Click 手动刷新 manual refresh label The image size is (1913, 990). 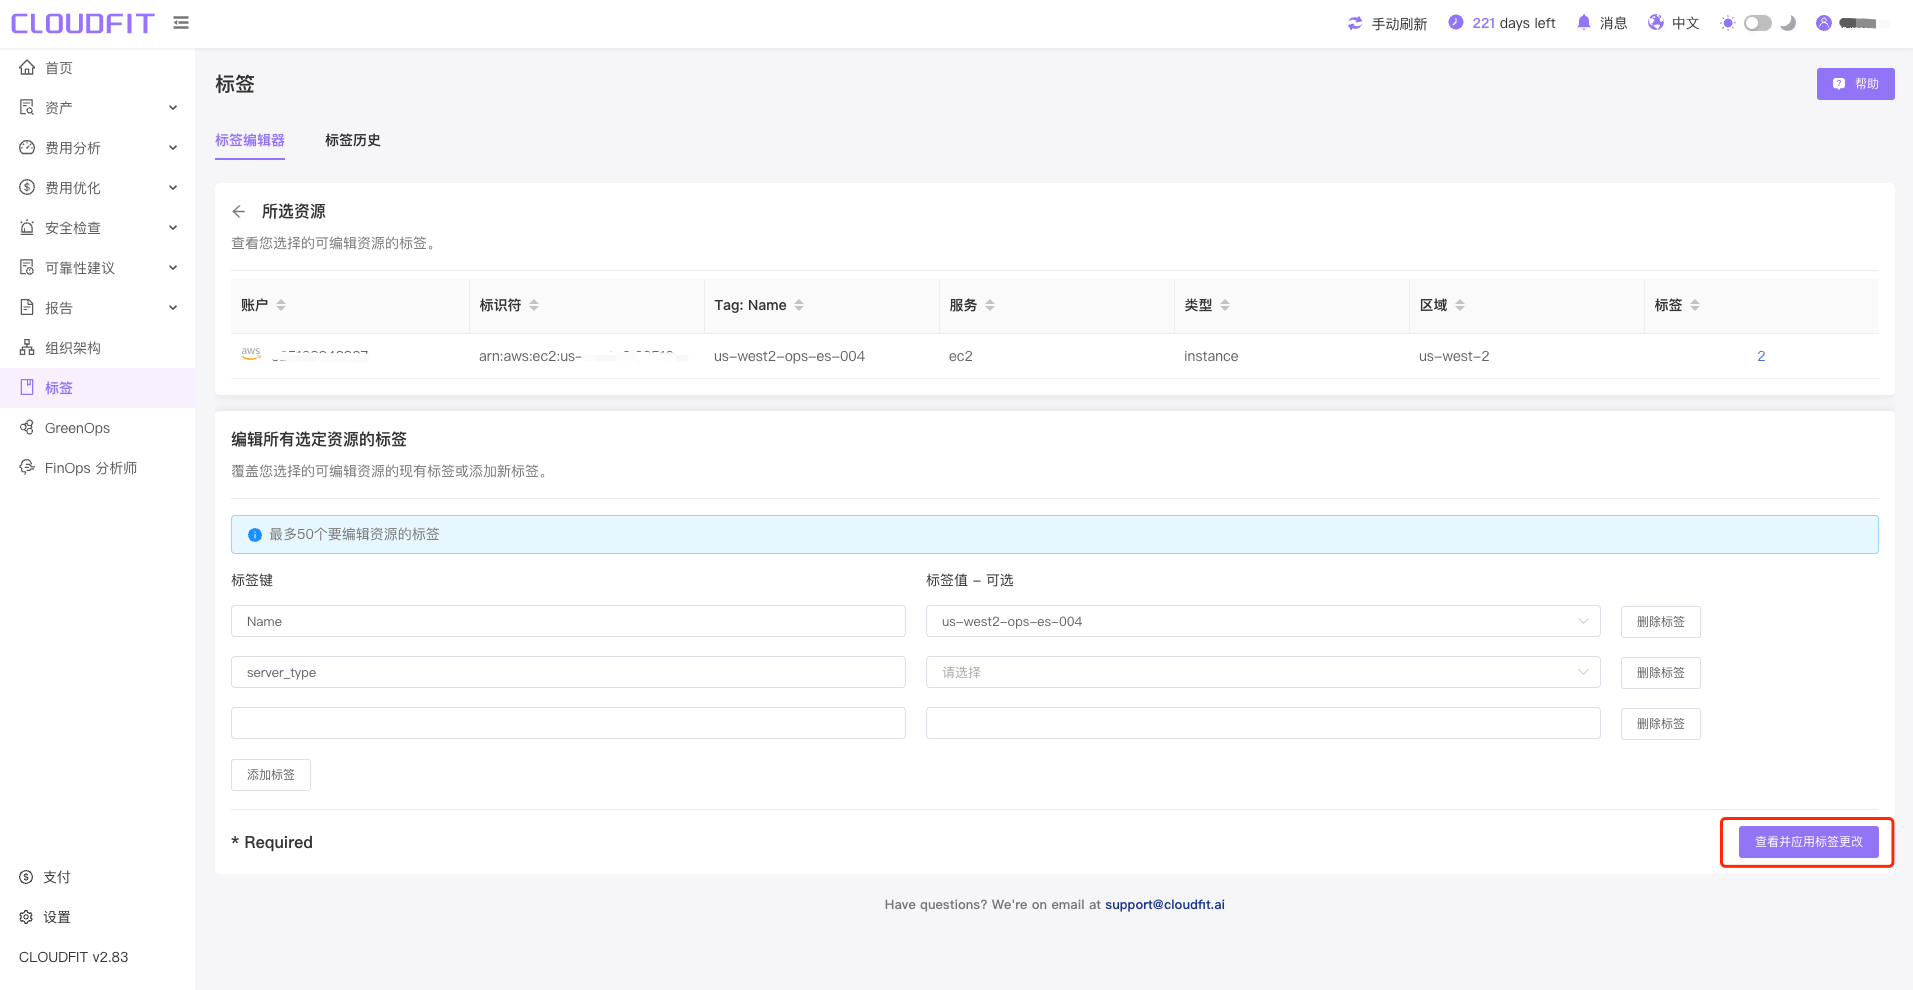[x=1399, y=24]
